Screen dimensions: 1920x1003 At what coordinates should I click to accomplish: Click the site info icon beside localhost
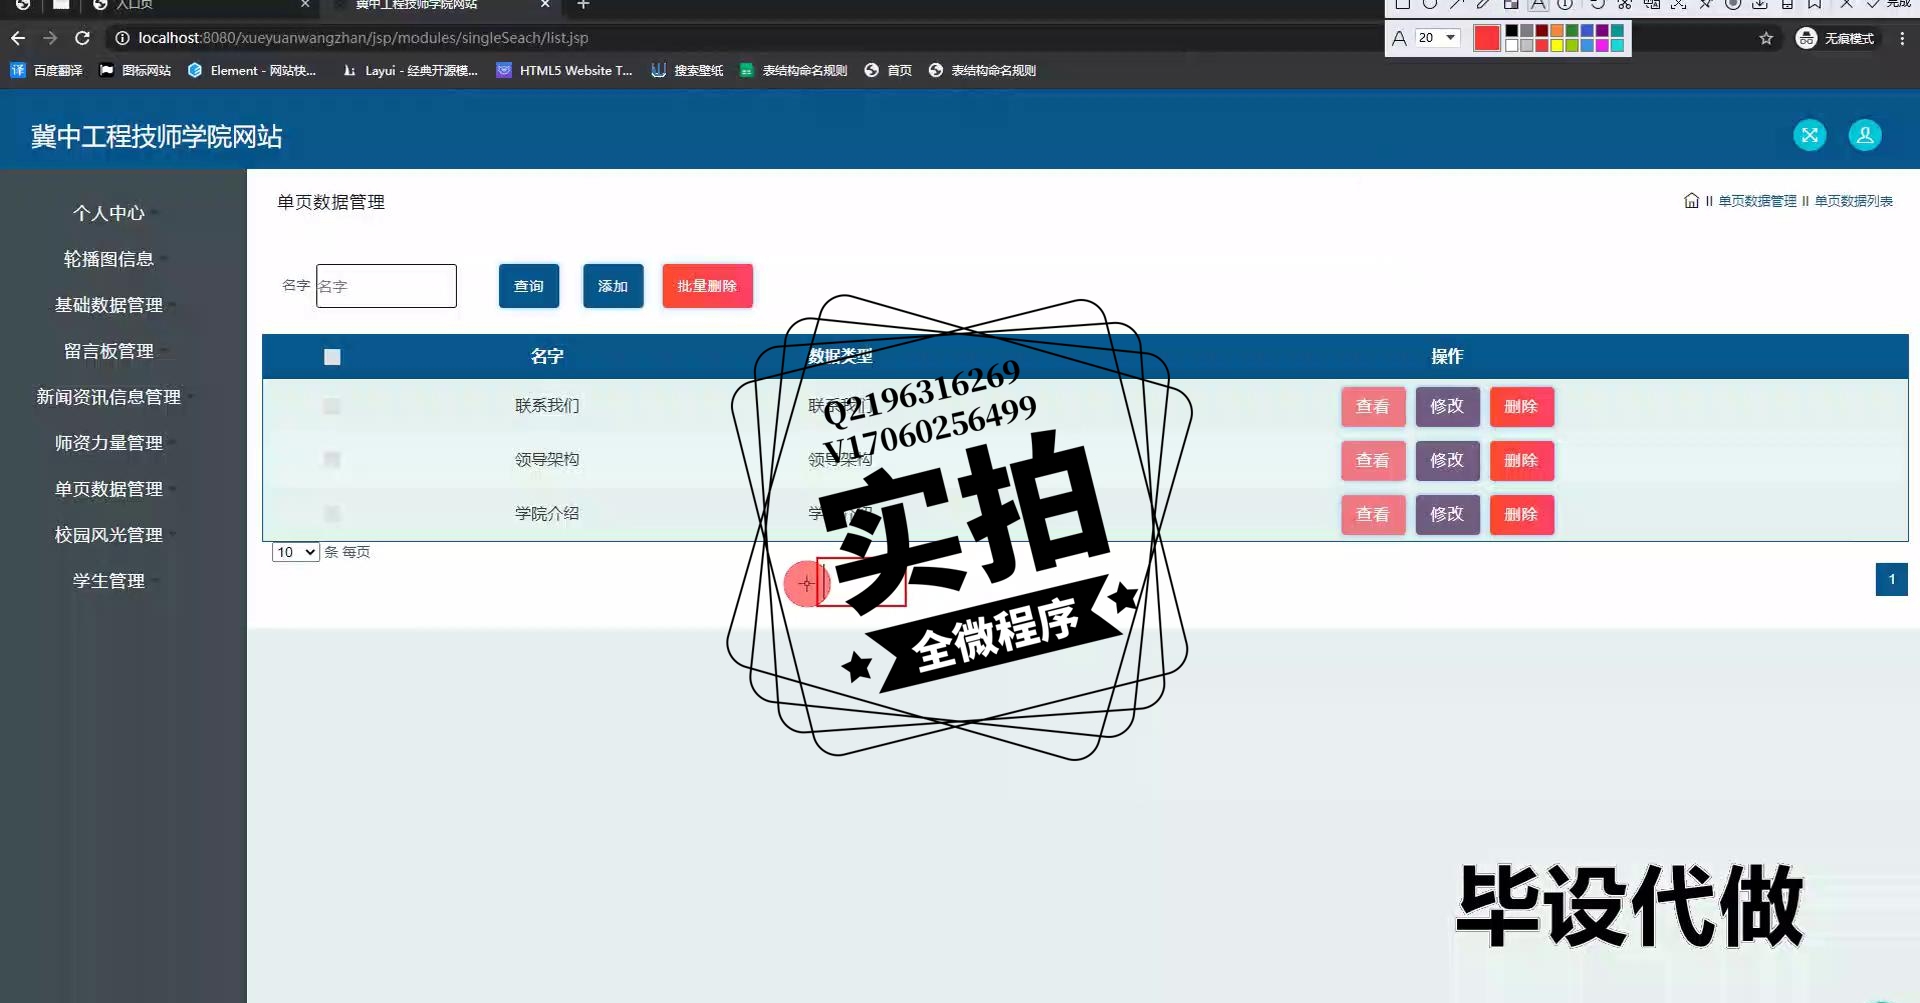pyautogui.click(x=122, y=38)
